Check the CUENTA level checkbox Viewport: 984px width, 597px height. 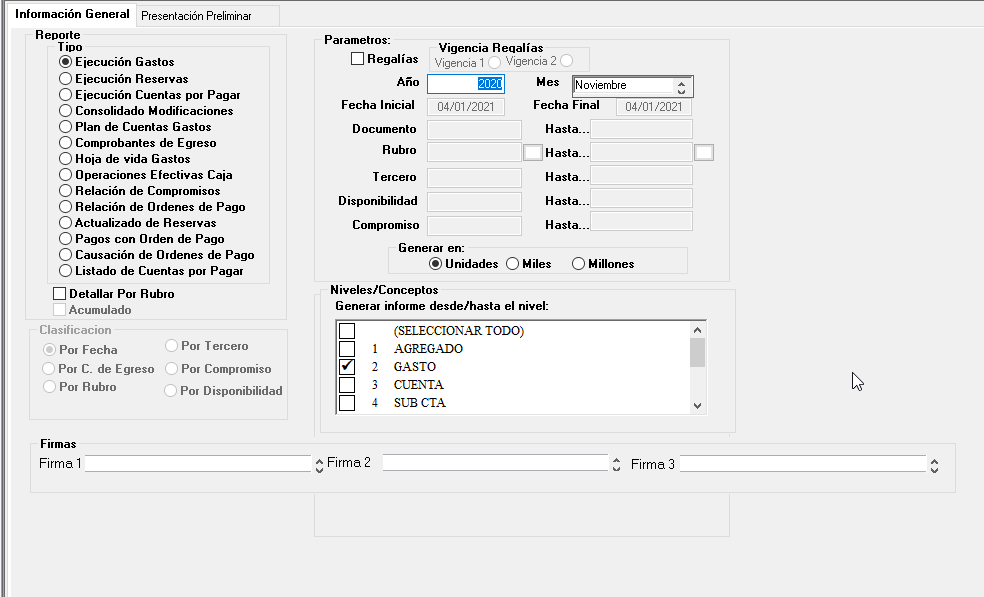point(347,385)
